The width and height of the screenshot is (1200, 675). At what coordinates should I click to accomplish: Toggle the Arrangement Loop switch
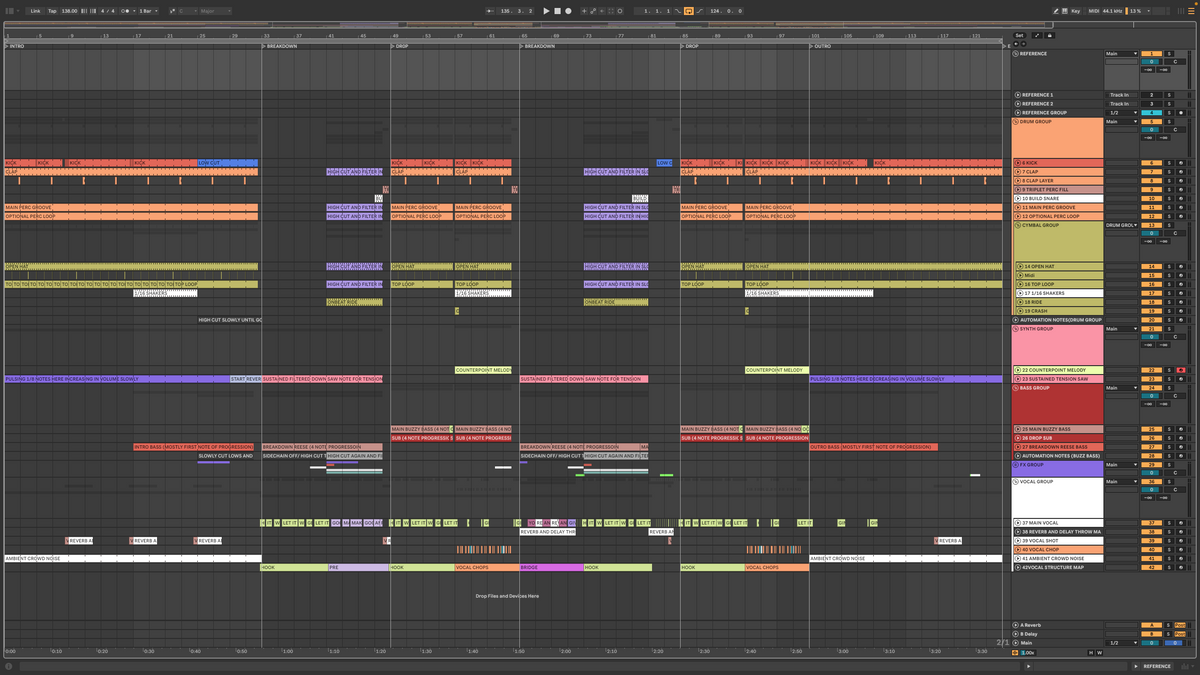689,11
